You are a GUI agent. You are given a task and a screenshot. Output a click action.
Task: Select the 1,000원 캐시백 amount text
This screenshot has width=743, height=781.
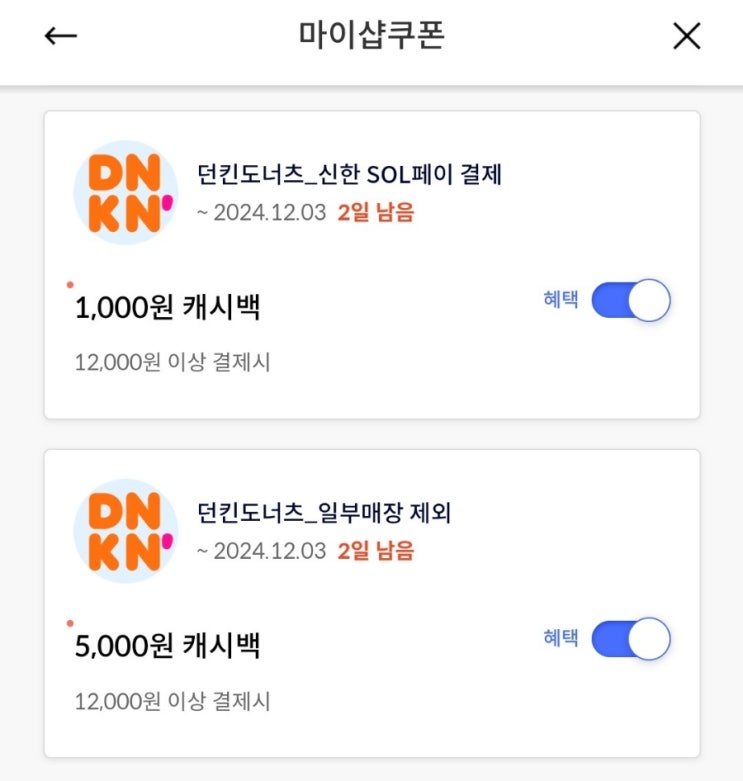pyautogui.click(x=167, y=307)
